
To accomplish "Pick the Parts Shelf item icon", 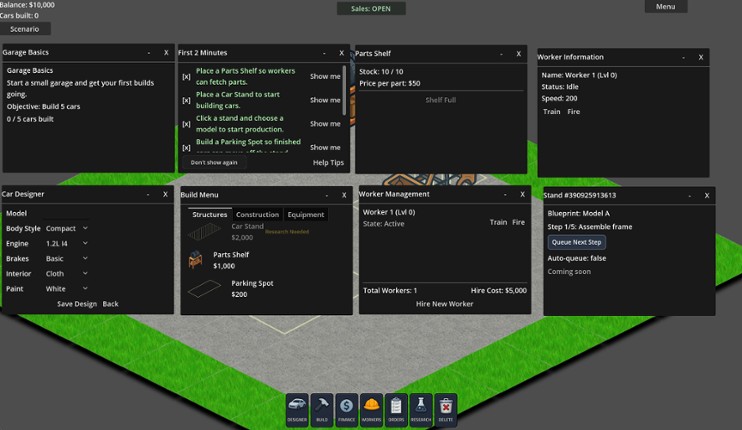I will 196,260.
